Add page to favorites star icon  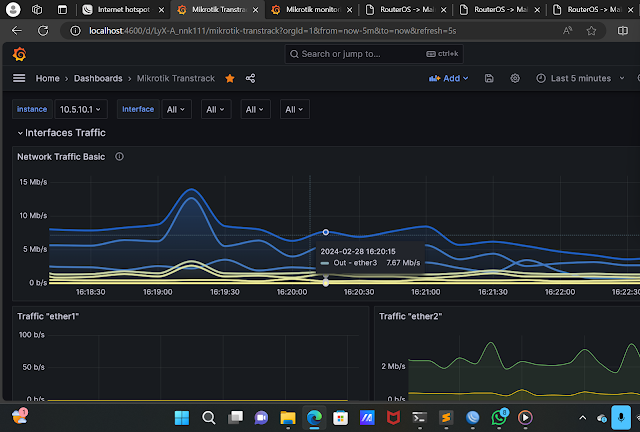591,31
